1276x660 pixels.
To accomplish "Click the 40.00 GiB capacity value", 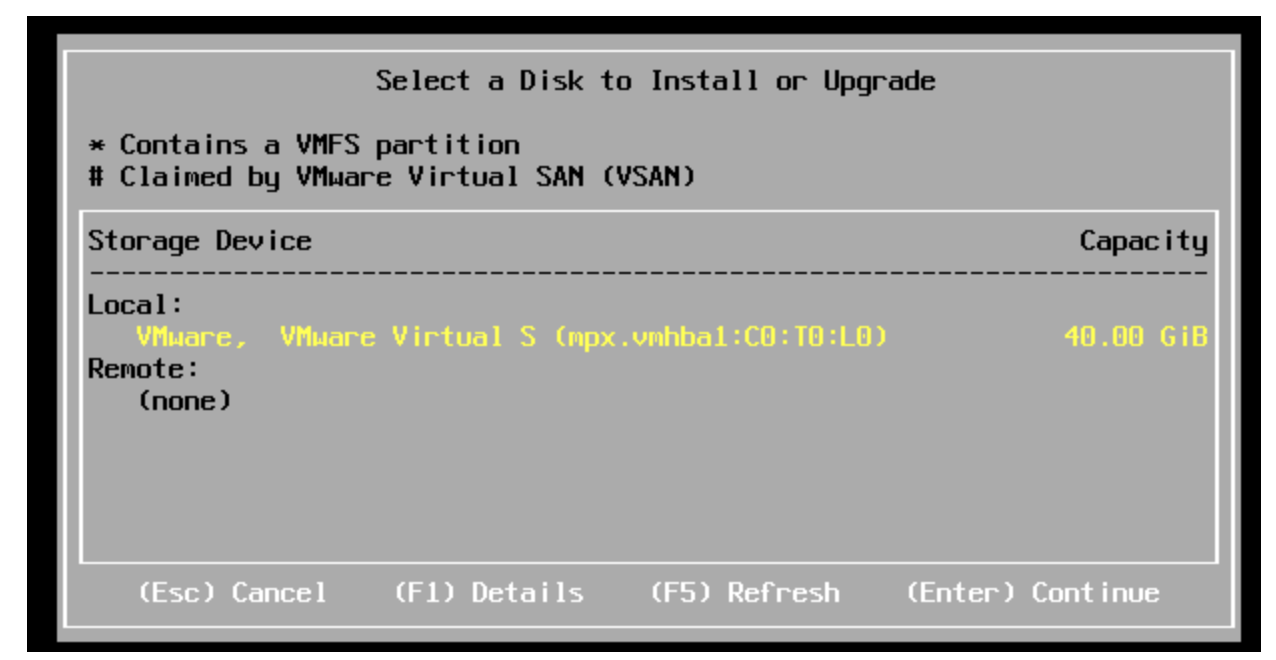I will coord(1136,337).
